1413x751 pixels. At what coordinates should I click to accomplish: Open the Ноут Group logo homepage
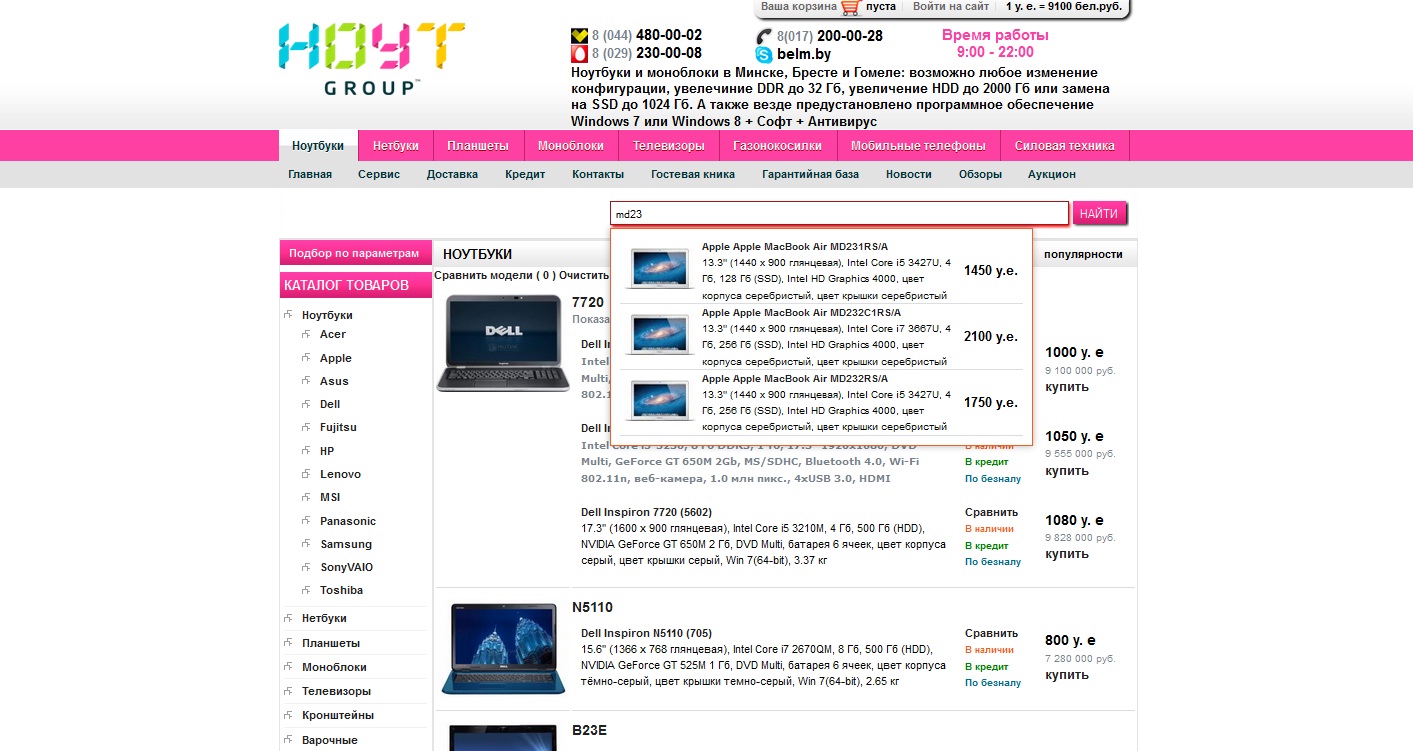(371, 59)
